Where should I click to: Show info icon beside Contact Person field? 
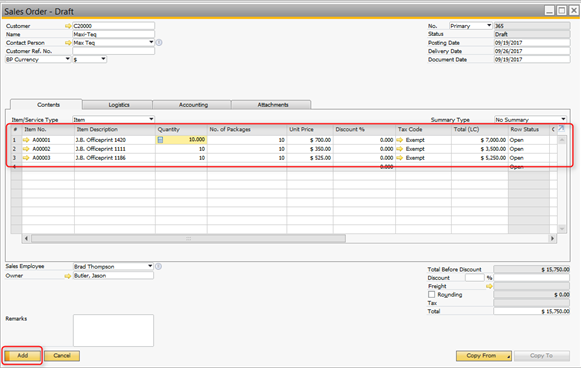pyautogui.click(x=159, y=43)
